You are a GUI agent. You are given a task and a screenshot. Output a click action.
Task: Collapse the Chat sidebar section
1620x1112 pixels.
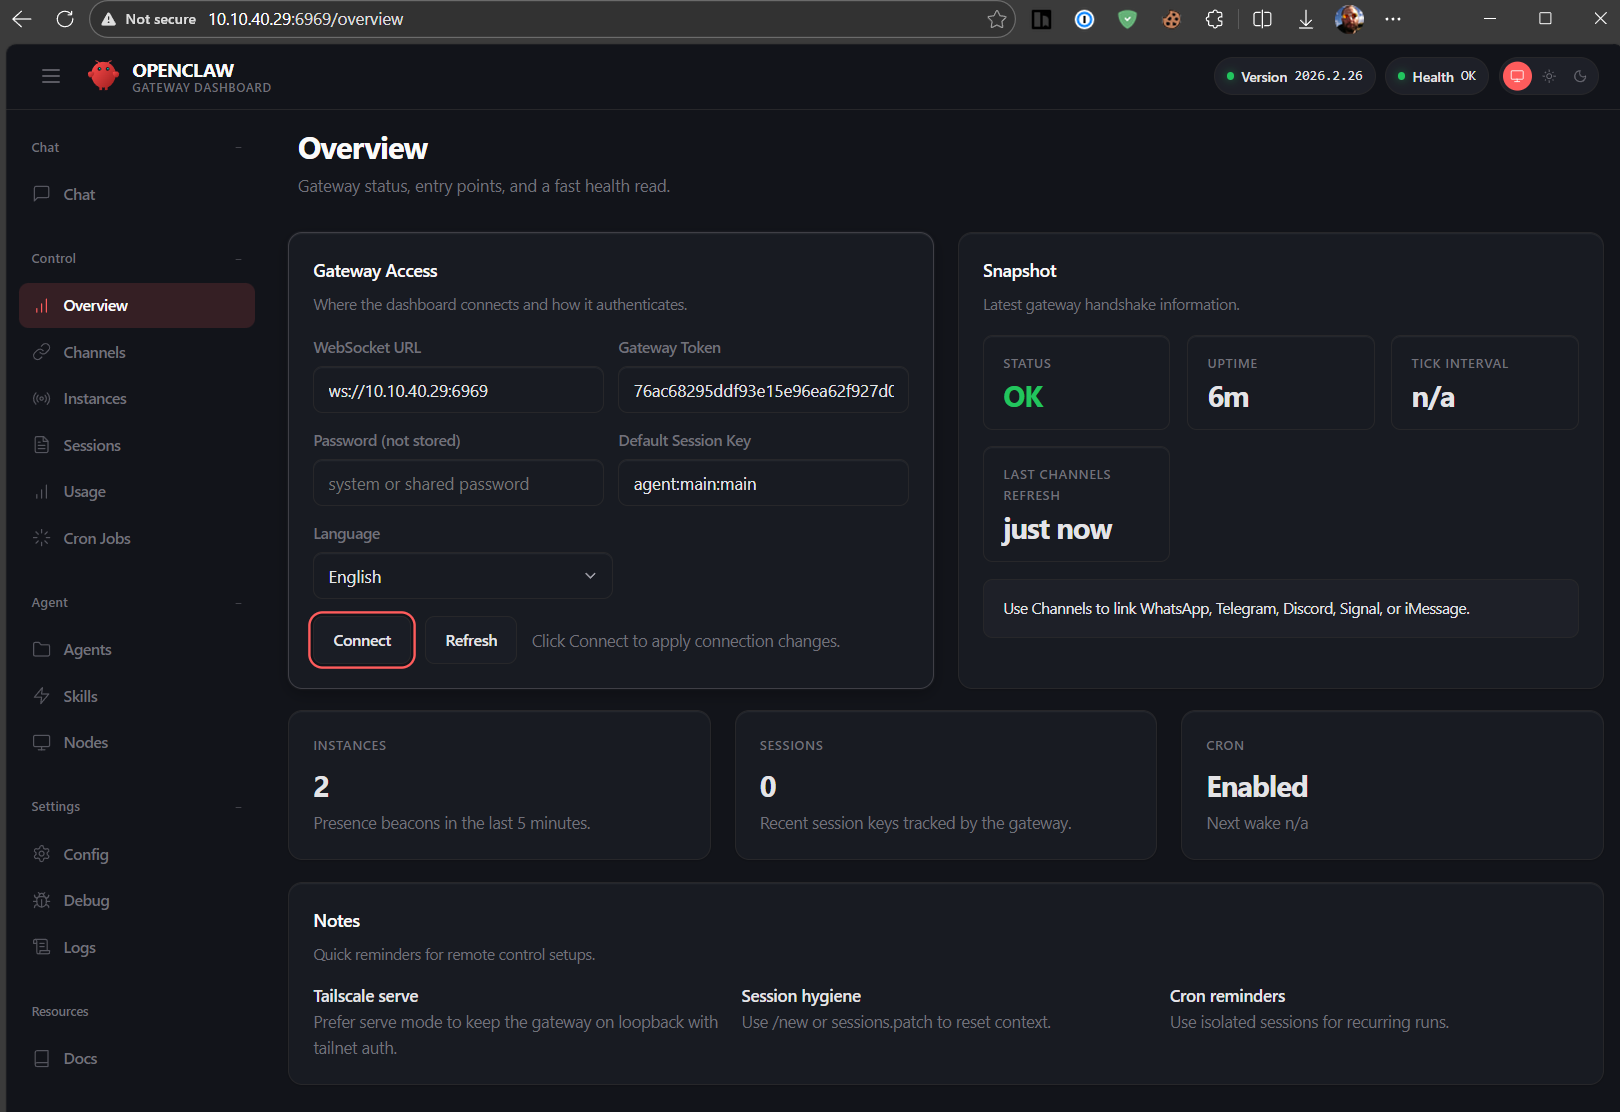click(x=238, y=147)
